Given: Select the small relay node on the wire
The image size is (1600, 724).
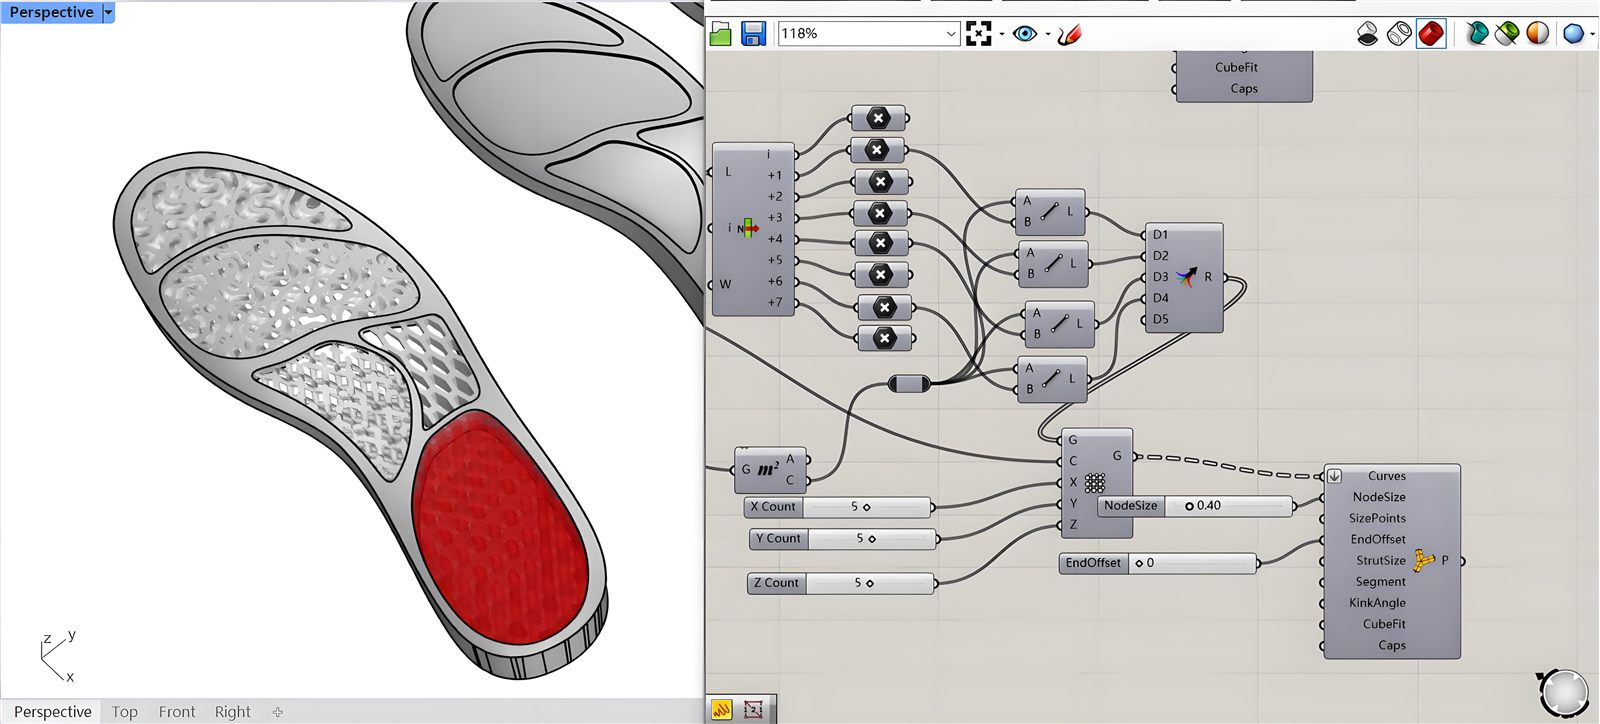Looking at the screenshot, I should tap(909, 383).
